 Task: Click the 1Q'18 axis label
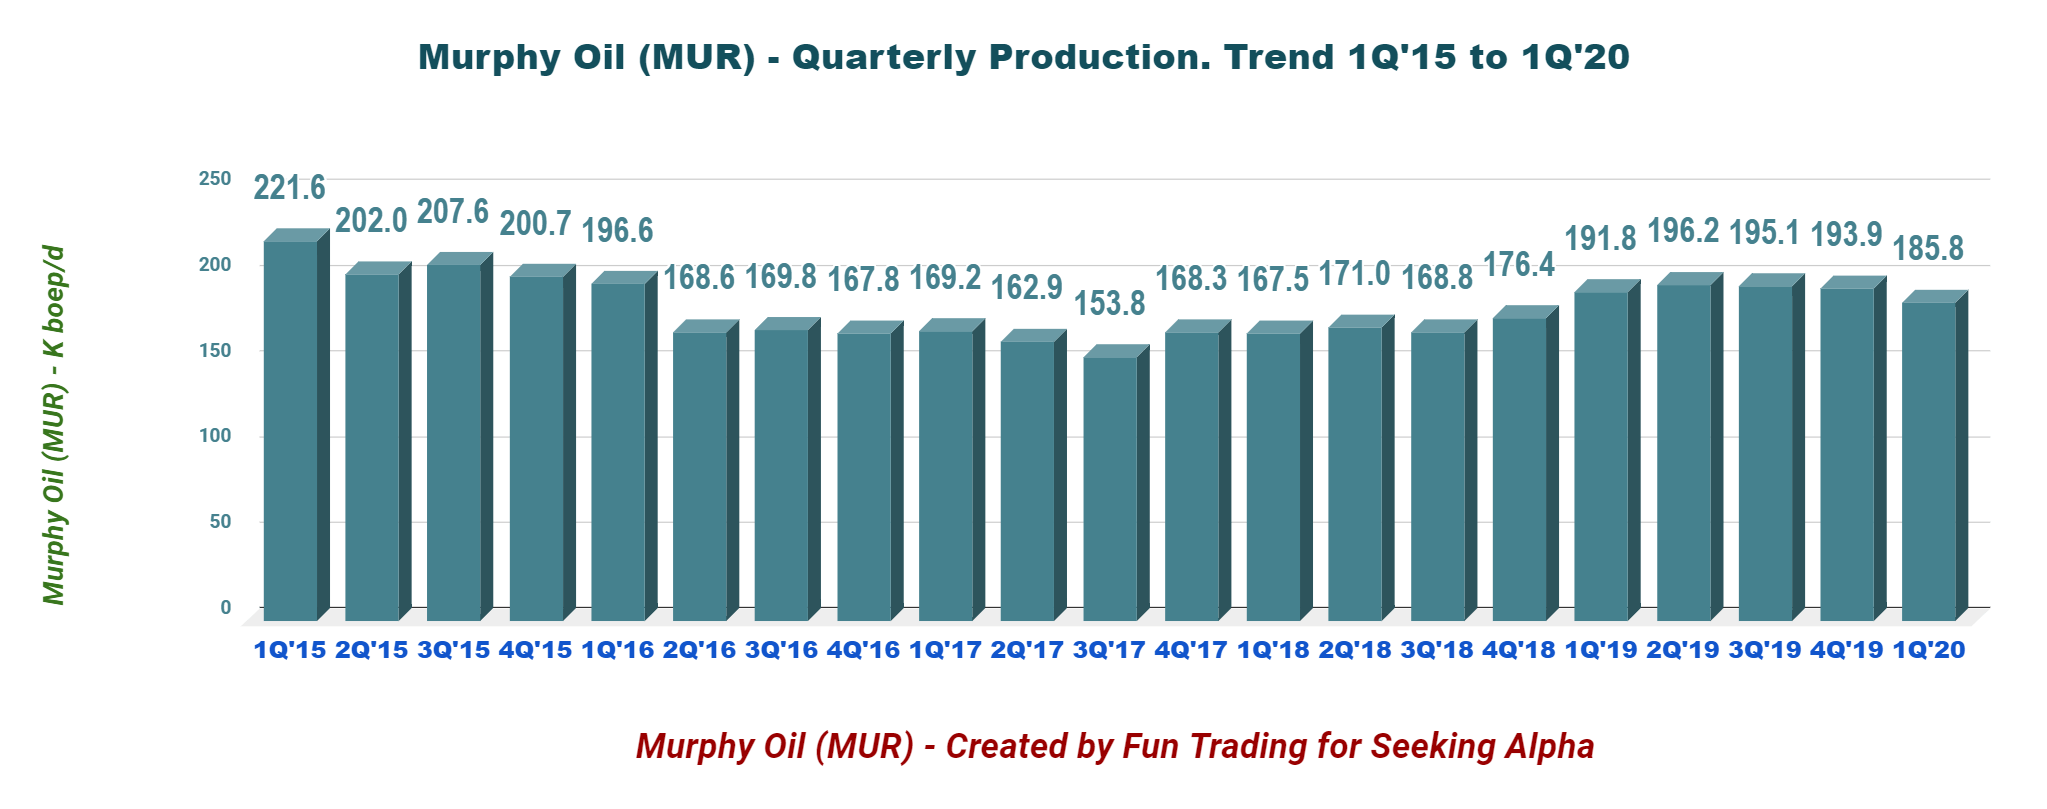[x=1273, y=650]
